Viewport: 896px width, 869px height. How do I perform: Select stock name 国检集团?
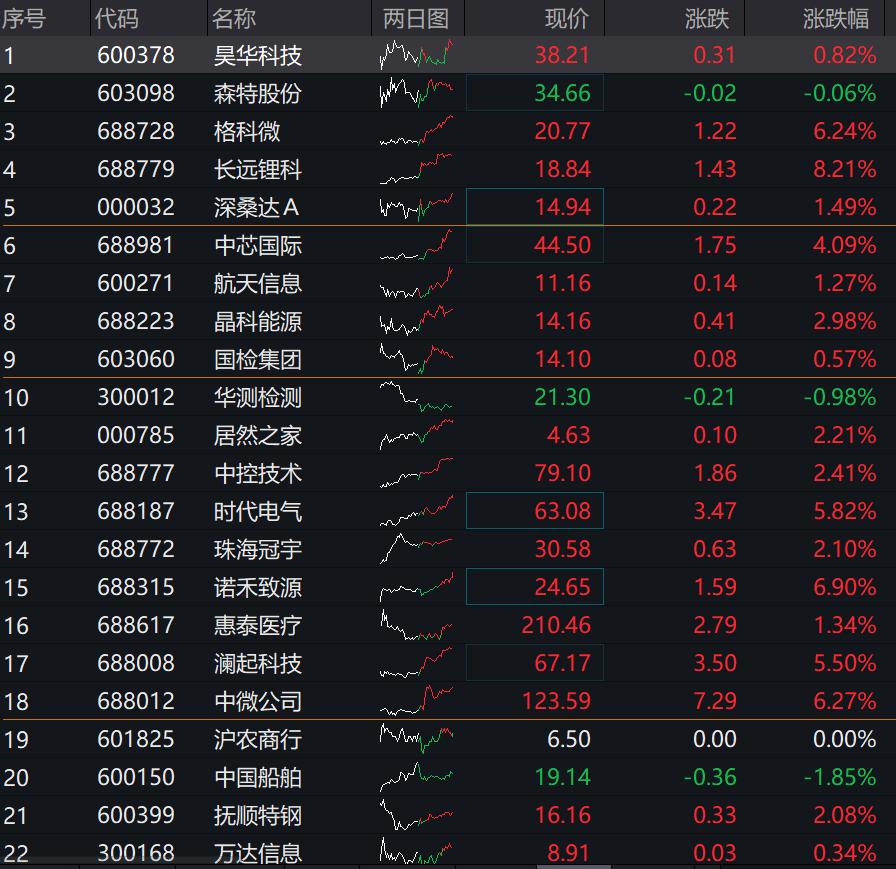point(258,359)
